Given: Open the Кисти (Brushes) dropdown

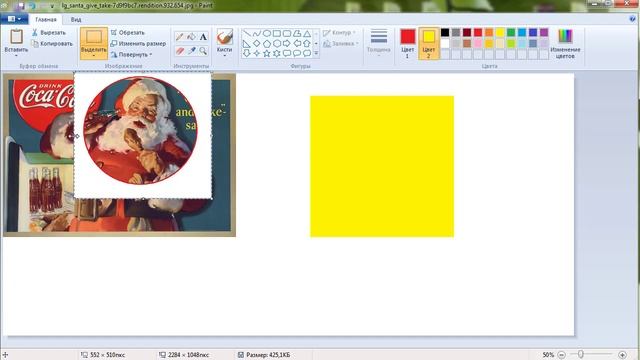Looking at the screenshot, I should tap(224, 44).
